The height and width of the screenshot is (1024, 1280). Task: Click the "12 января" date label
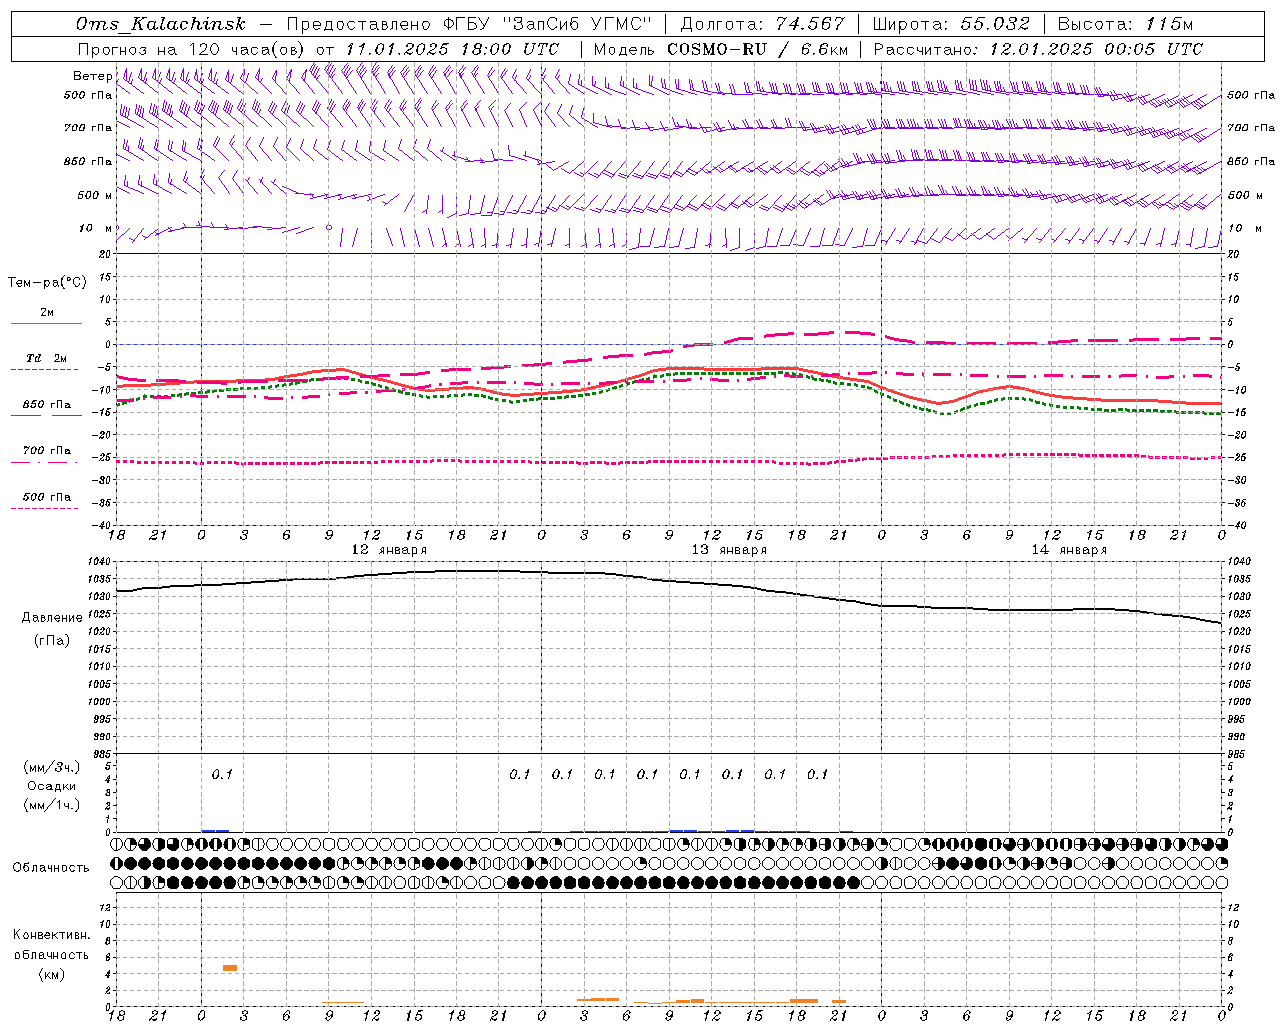(x=389, y=550)
